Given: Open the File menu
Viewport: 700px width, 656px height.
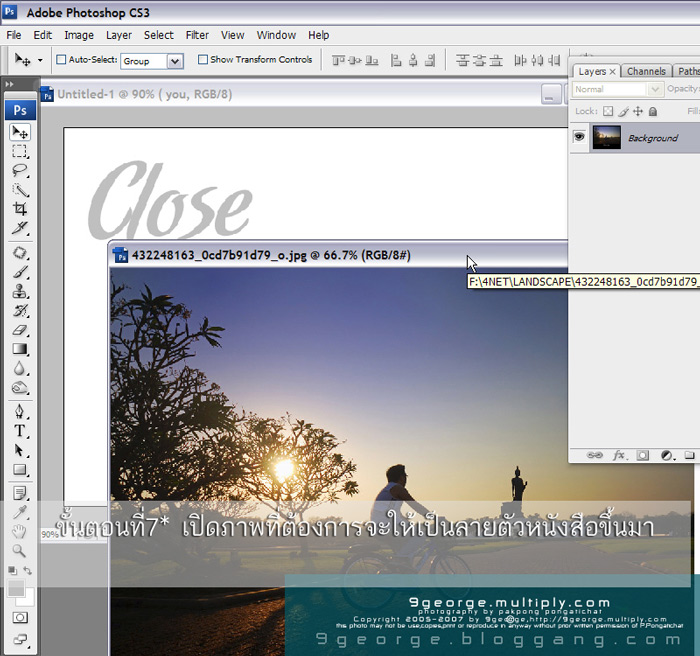Looking at the screenshot, I should pyautogui.click(x=14, y=35).
